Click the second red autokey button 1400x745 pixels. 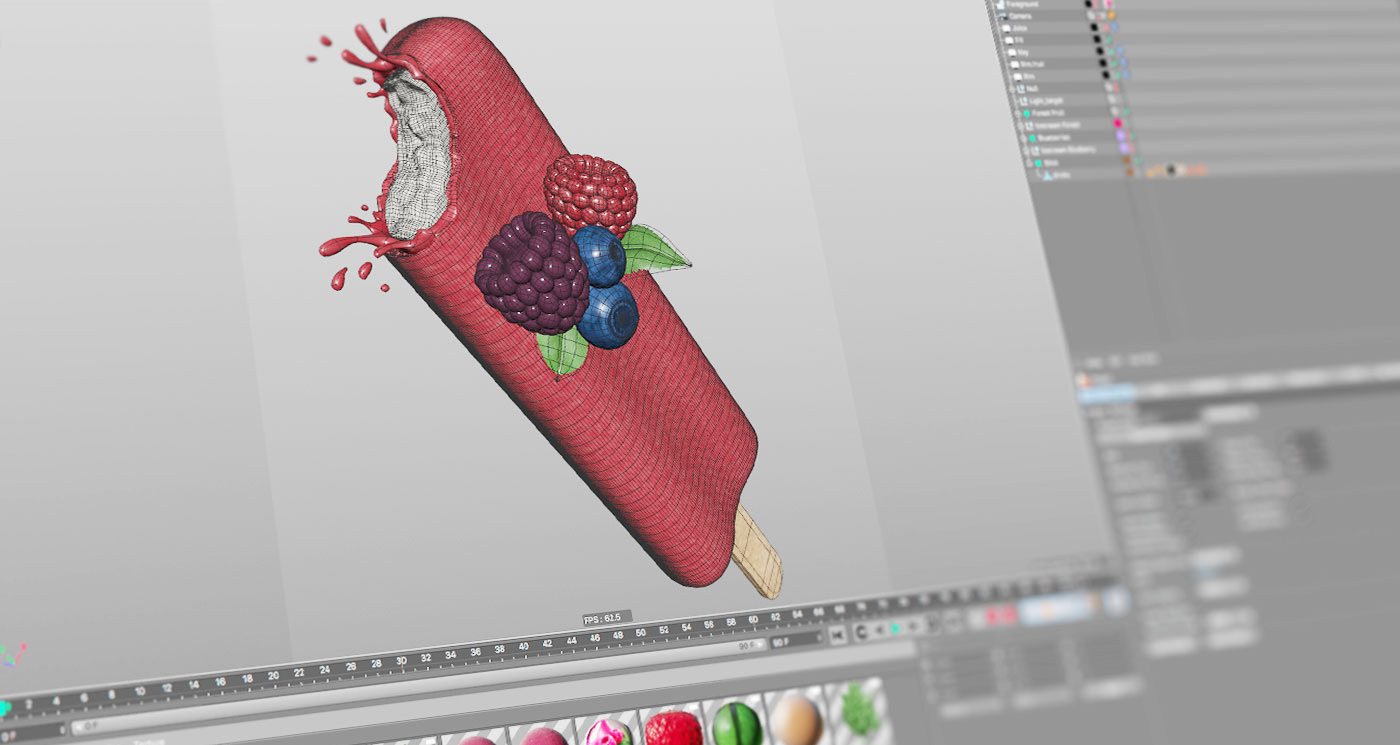[1009, 616]
